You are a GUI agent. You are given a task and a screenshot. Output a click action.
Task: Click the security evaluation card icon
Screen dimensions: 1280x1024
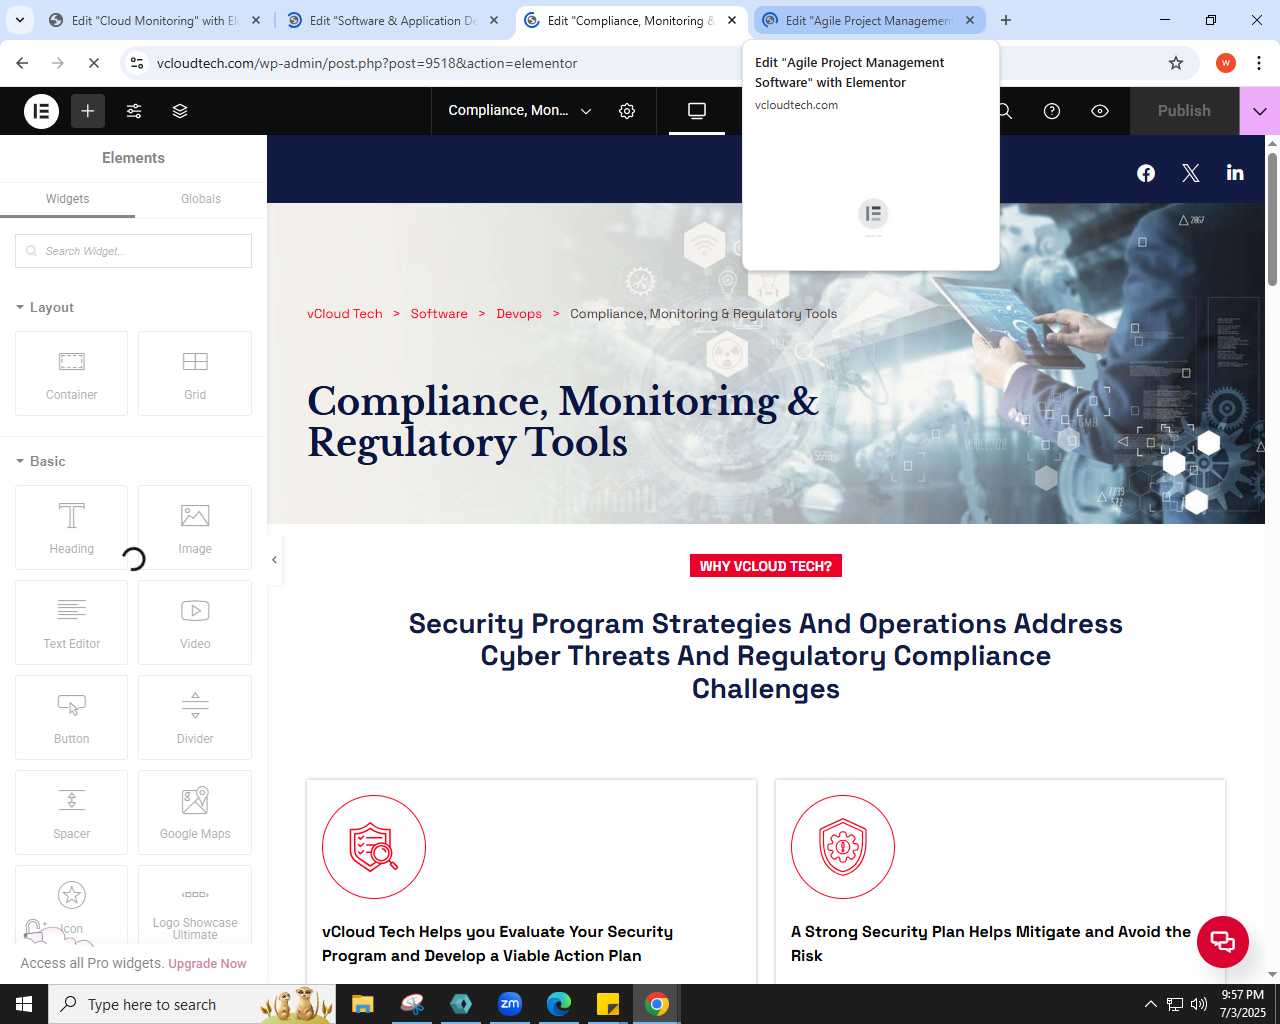pos(374,847)
